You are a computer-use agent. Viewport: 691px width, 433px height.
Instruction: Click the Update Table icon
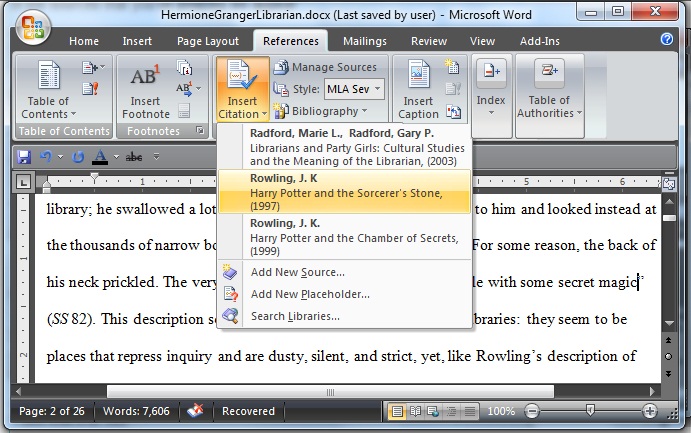(90, 89)
